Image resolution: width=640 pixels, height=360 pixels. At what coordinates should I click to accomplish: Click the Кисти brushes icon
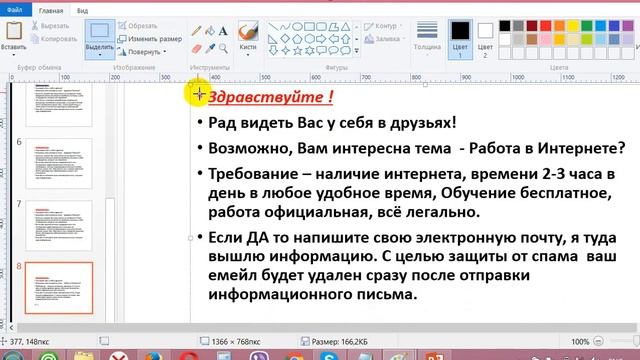(x=248, y=31)
